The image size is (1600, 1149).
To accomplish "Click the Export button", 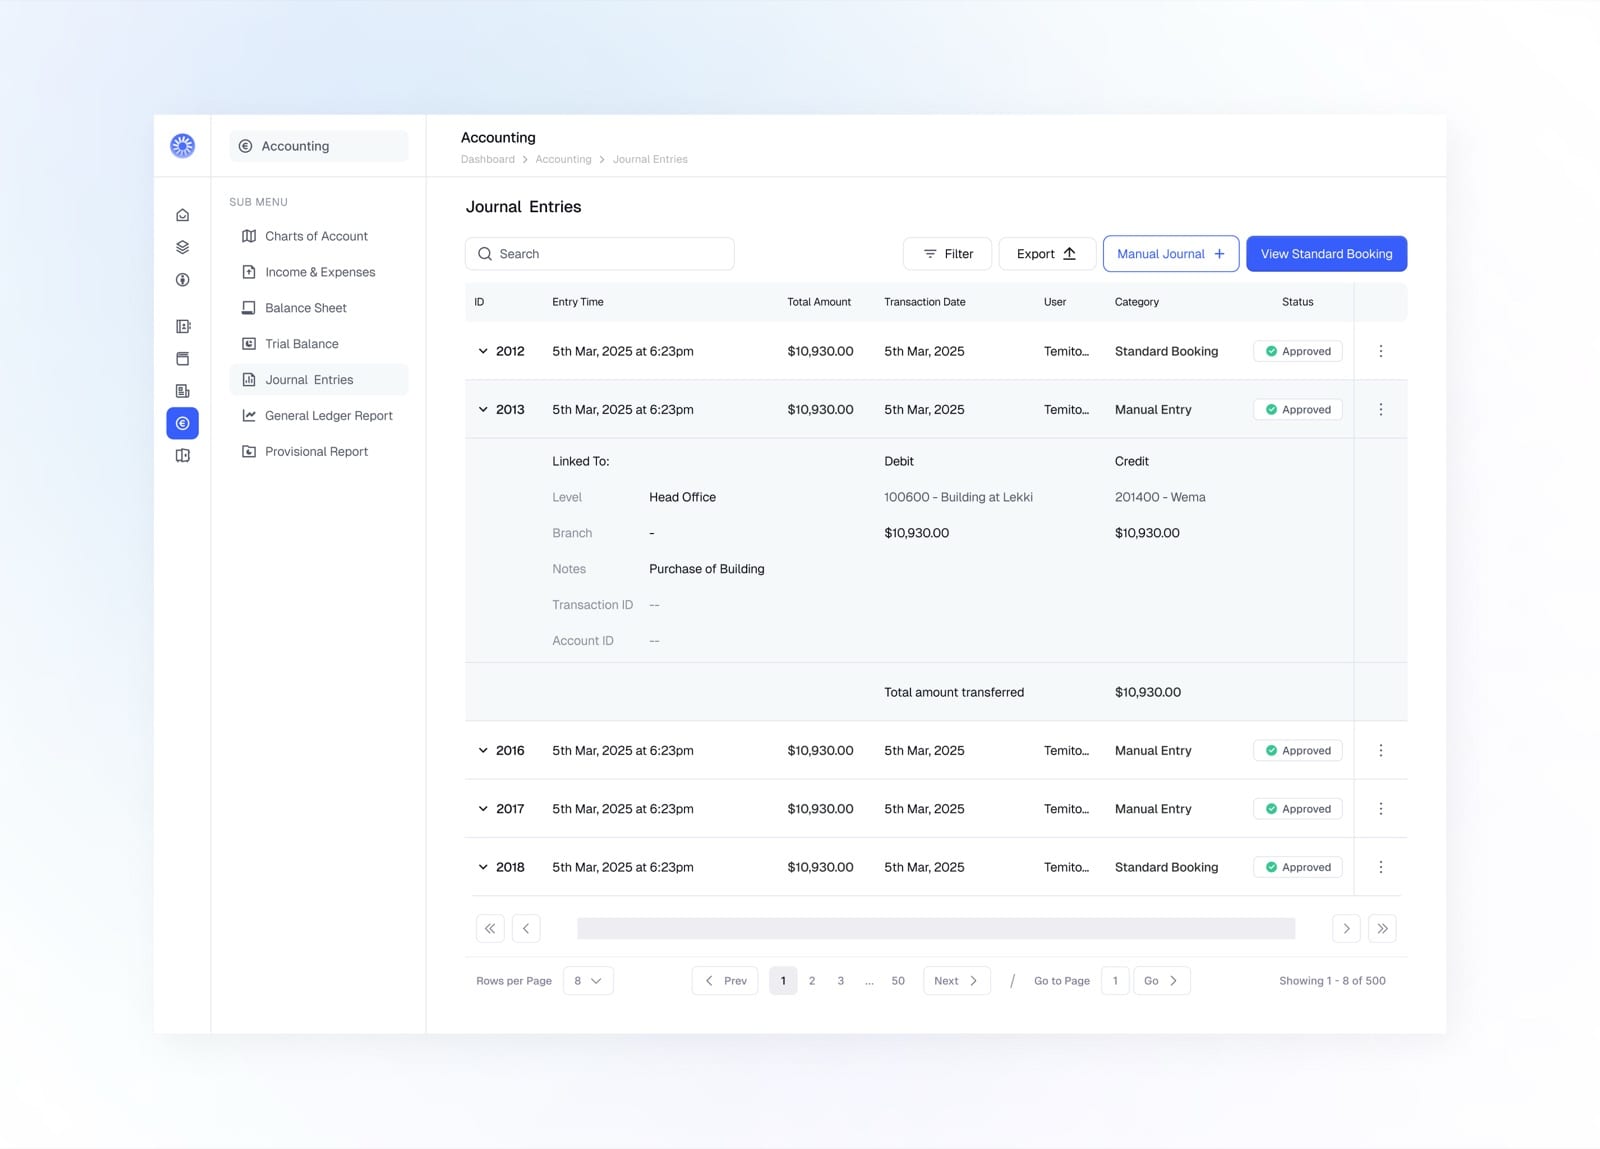I will (x=1047, y=254).
